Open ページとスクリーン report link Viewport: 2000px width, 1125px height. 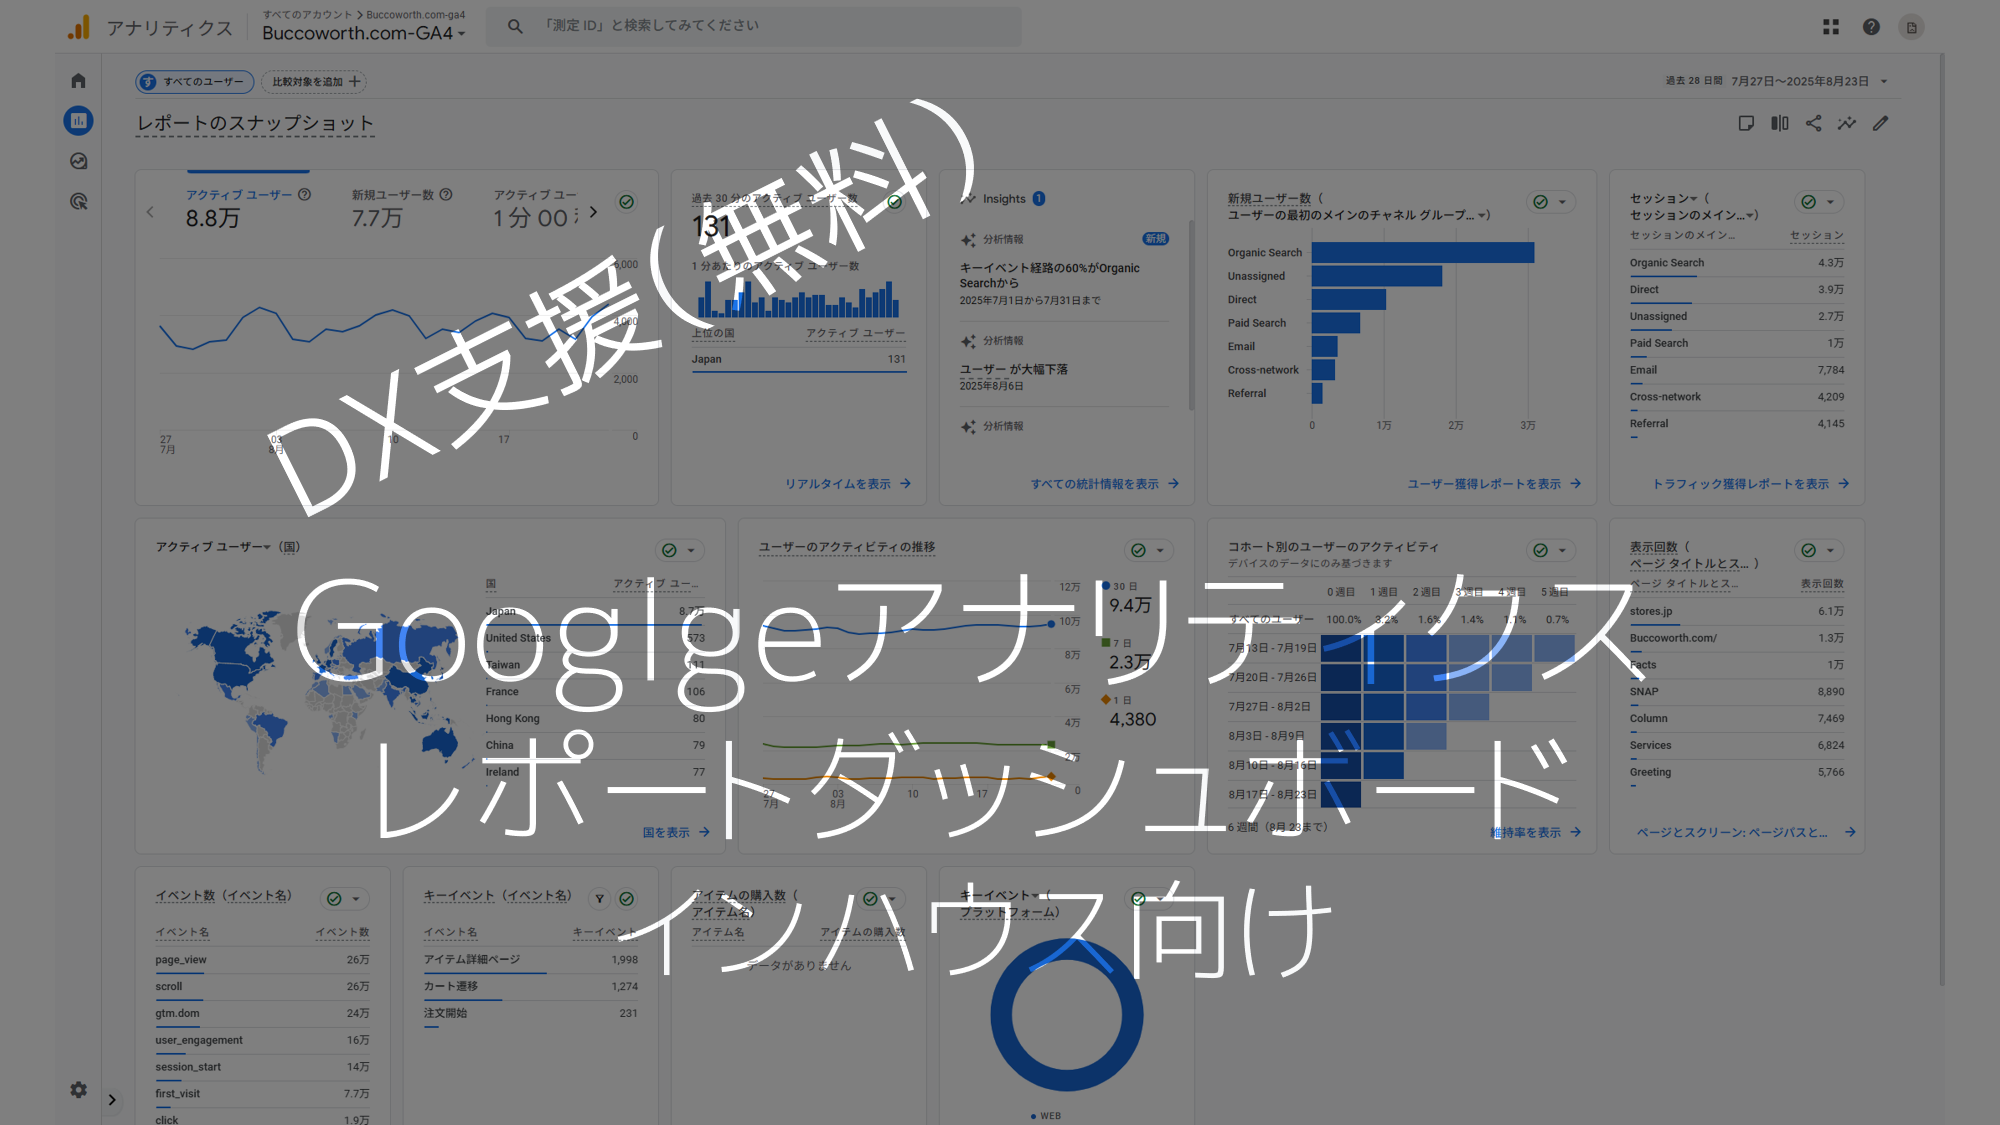(x=1746, y=832)
